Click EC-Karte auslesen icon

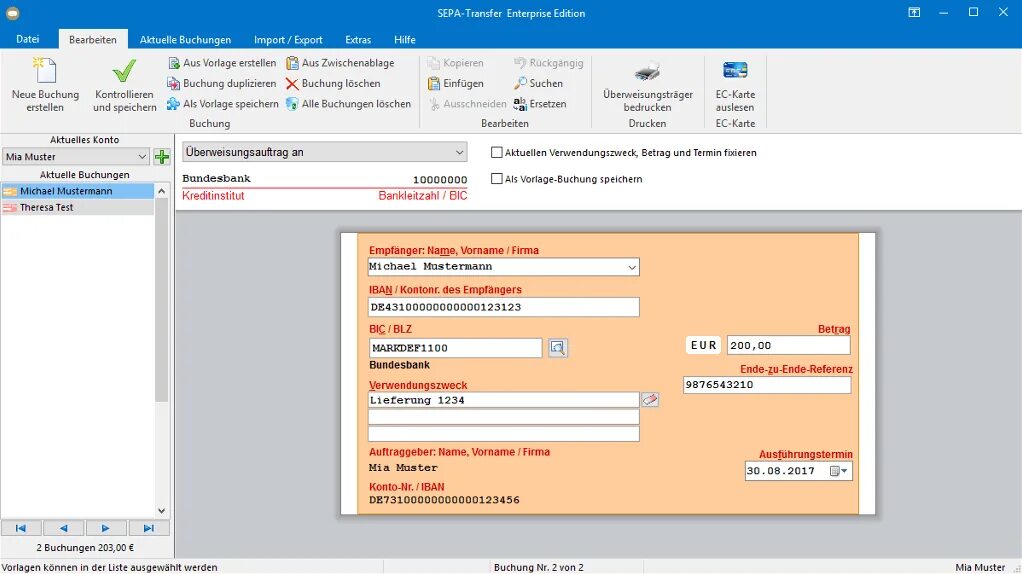coord(735,70)
